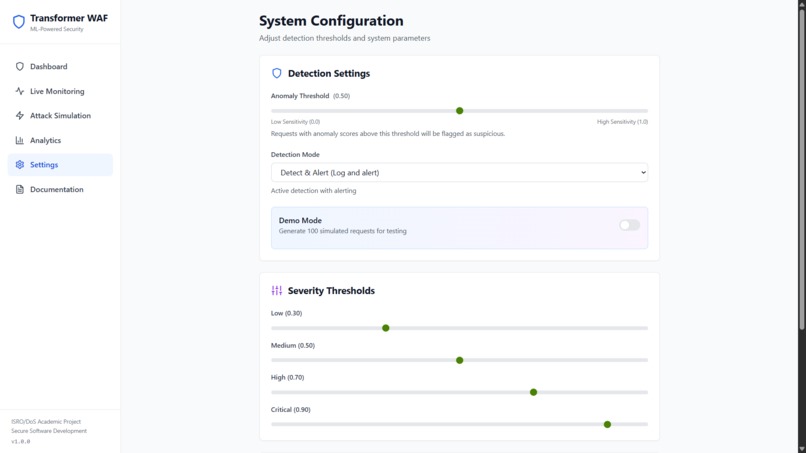Screen dimensions: 806x453
Task: Click the Attack Simulation lightning icon
Action: tap(20, 116)
